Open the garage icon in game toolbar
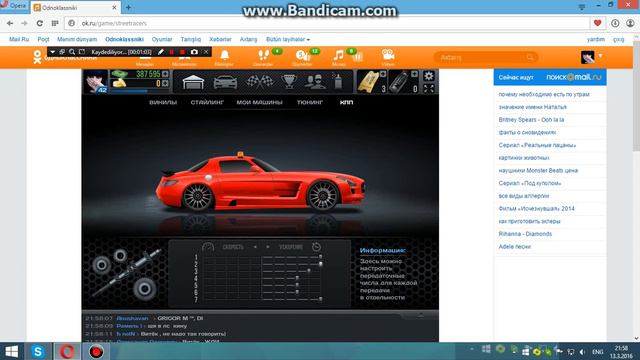This screenshot has height=360, width=640. pos(193,82)
